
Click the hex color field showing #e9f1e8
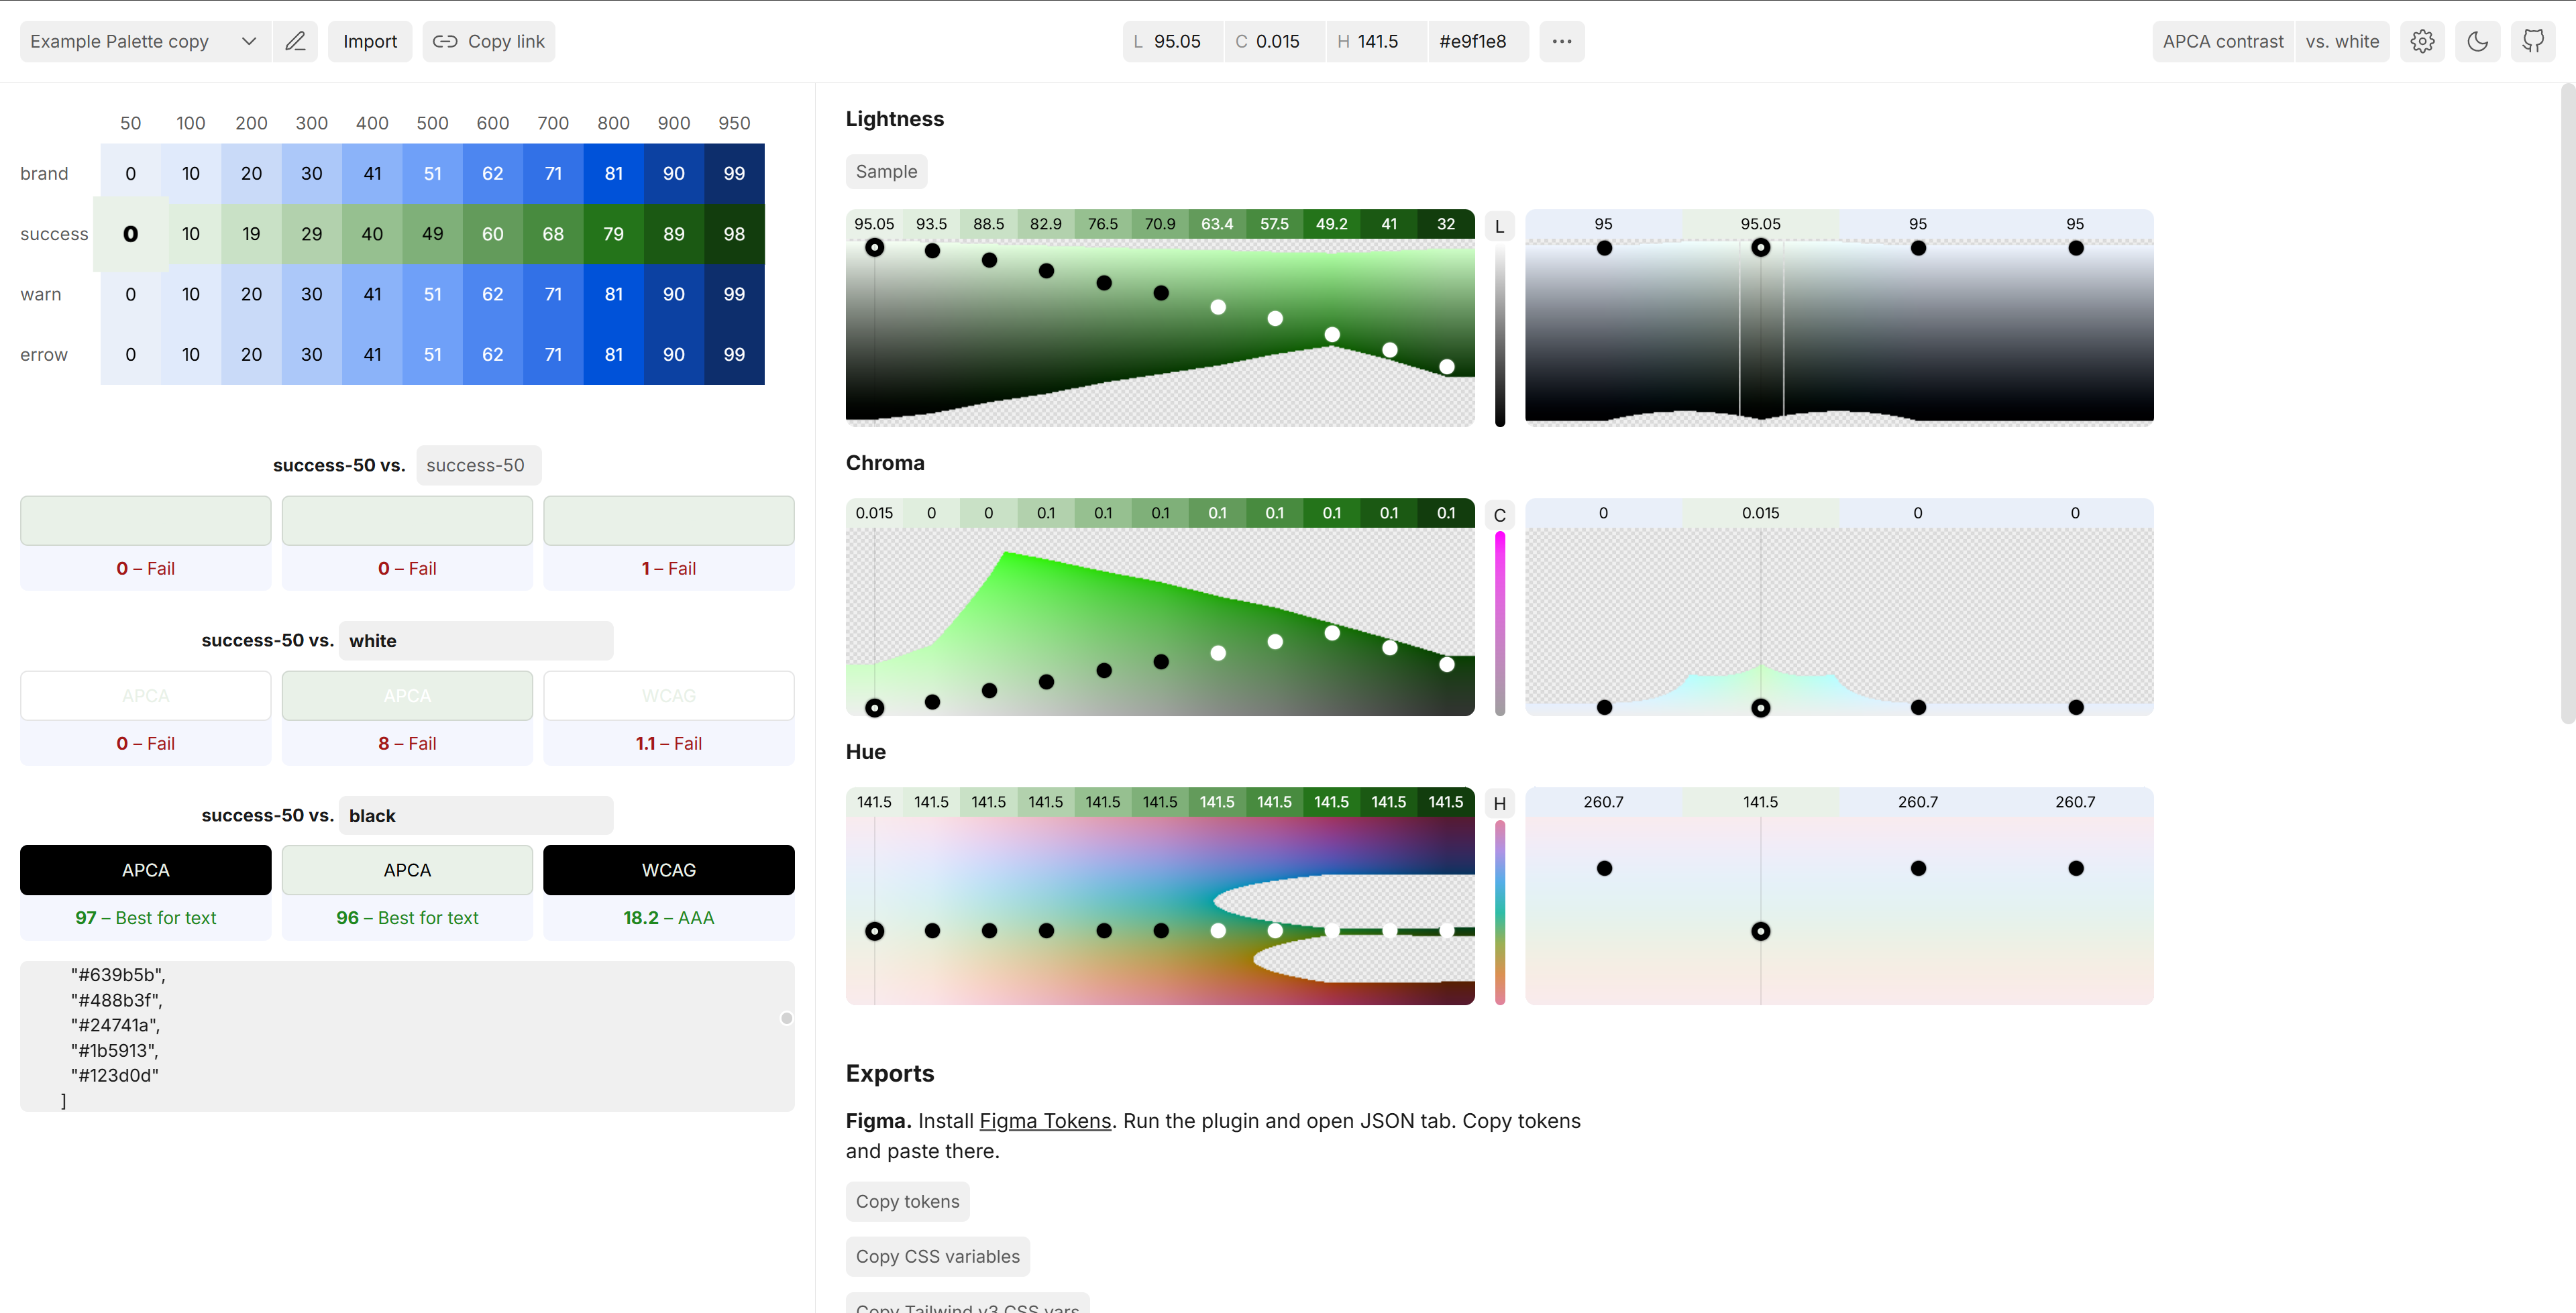click(x=1477, y=41)
